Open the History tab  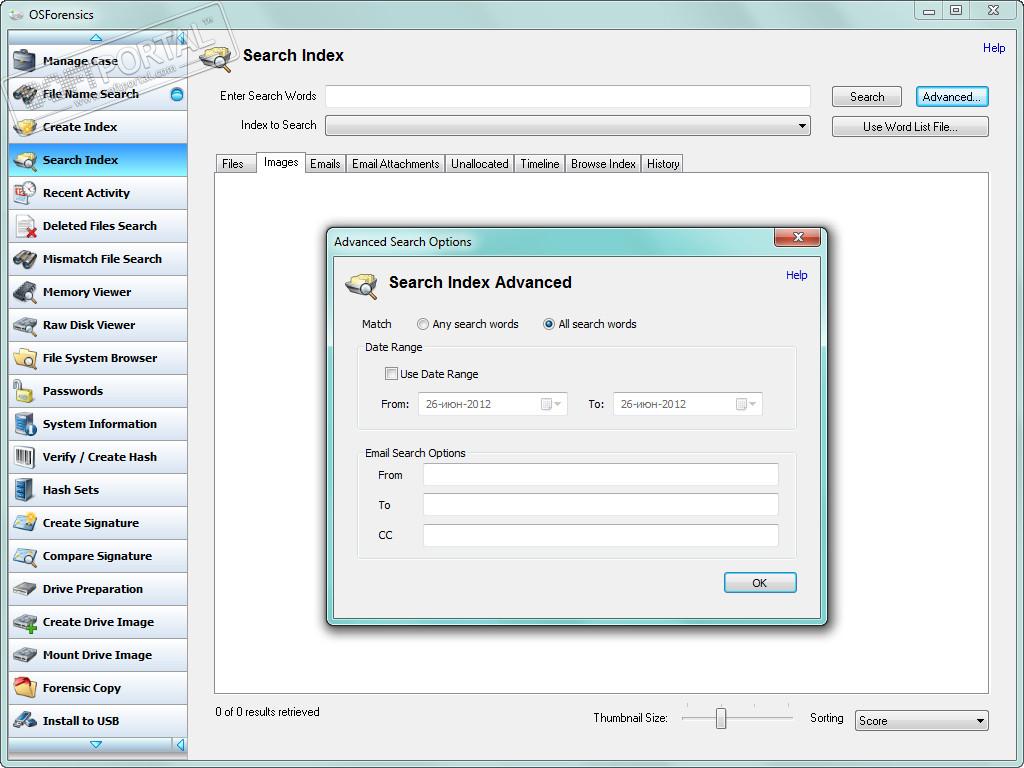663,164
